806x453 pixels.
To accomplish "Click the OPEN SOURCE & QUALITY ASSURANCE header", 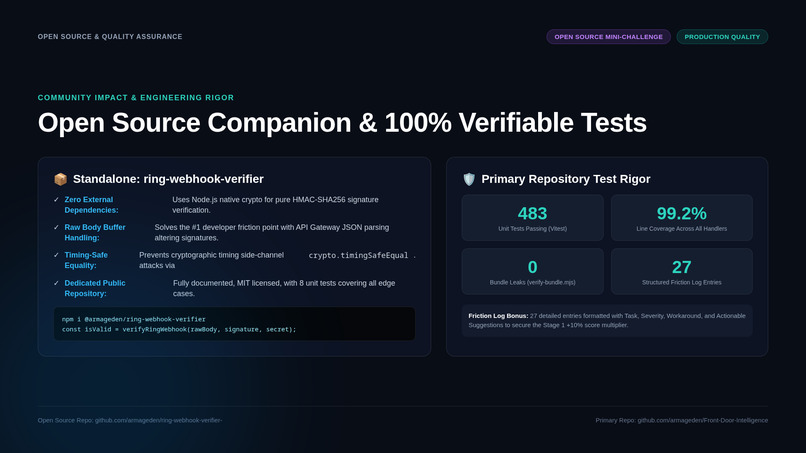I will (x=110, y=37).
